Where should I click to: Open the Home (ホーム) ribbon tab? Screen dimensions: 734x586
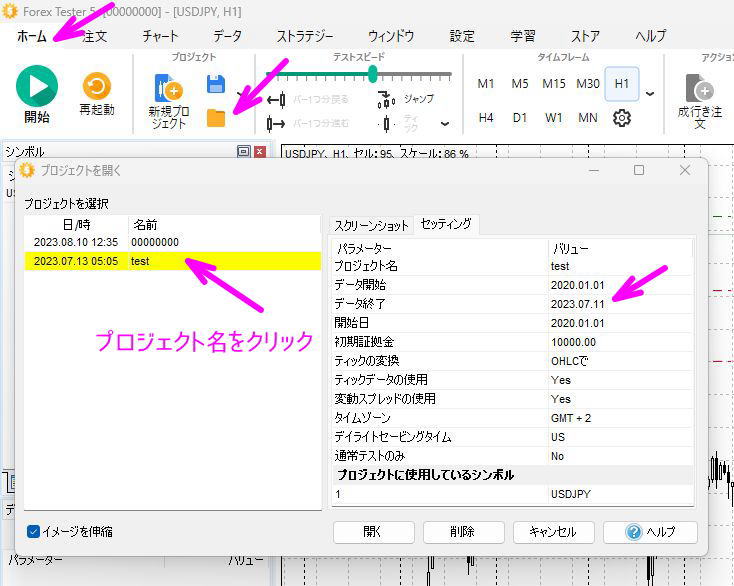pyautogui.click(x=32, y=36)
